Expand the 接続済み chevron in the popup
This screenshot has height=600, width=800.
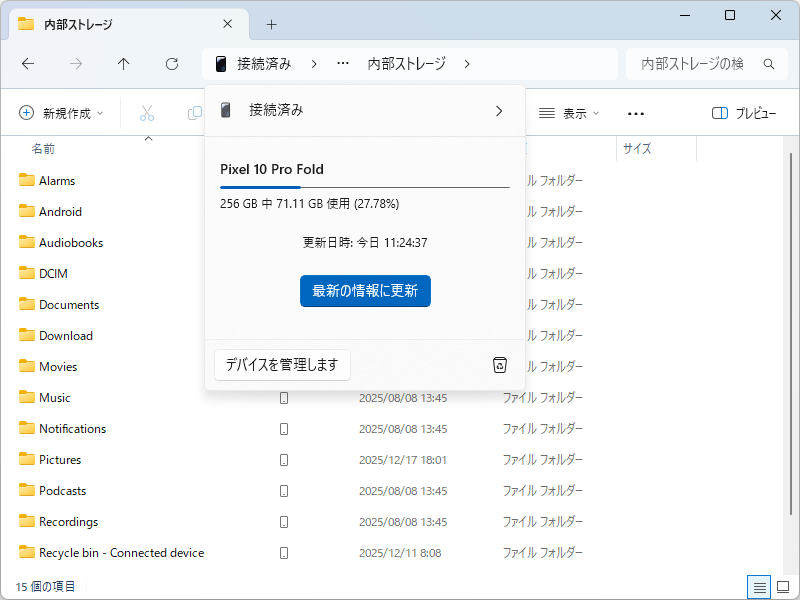pyautogui.click(x=499, y=111)
